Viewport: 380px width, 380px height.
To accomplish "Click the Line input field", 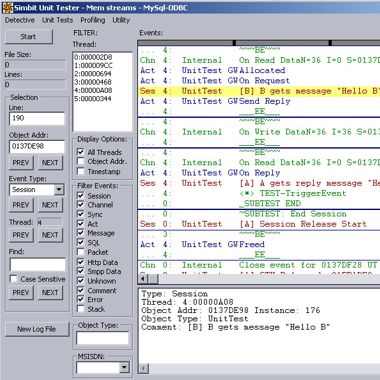I will 37,119.
